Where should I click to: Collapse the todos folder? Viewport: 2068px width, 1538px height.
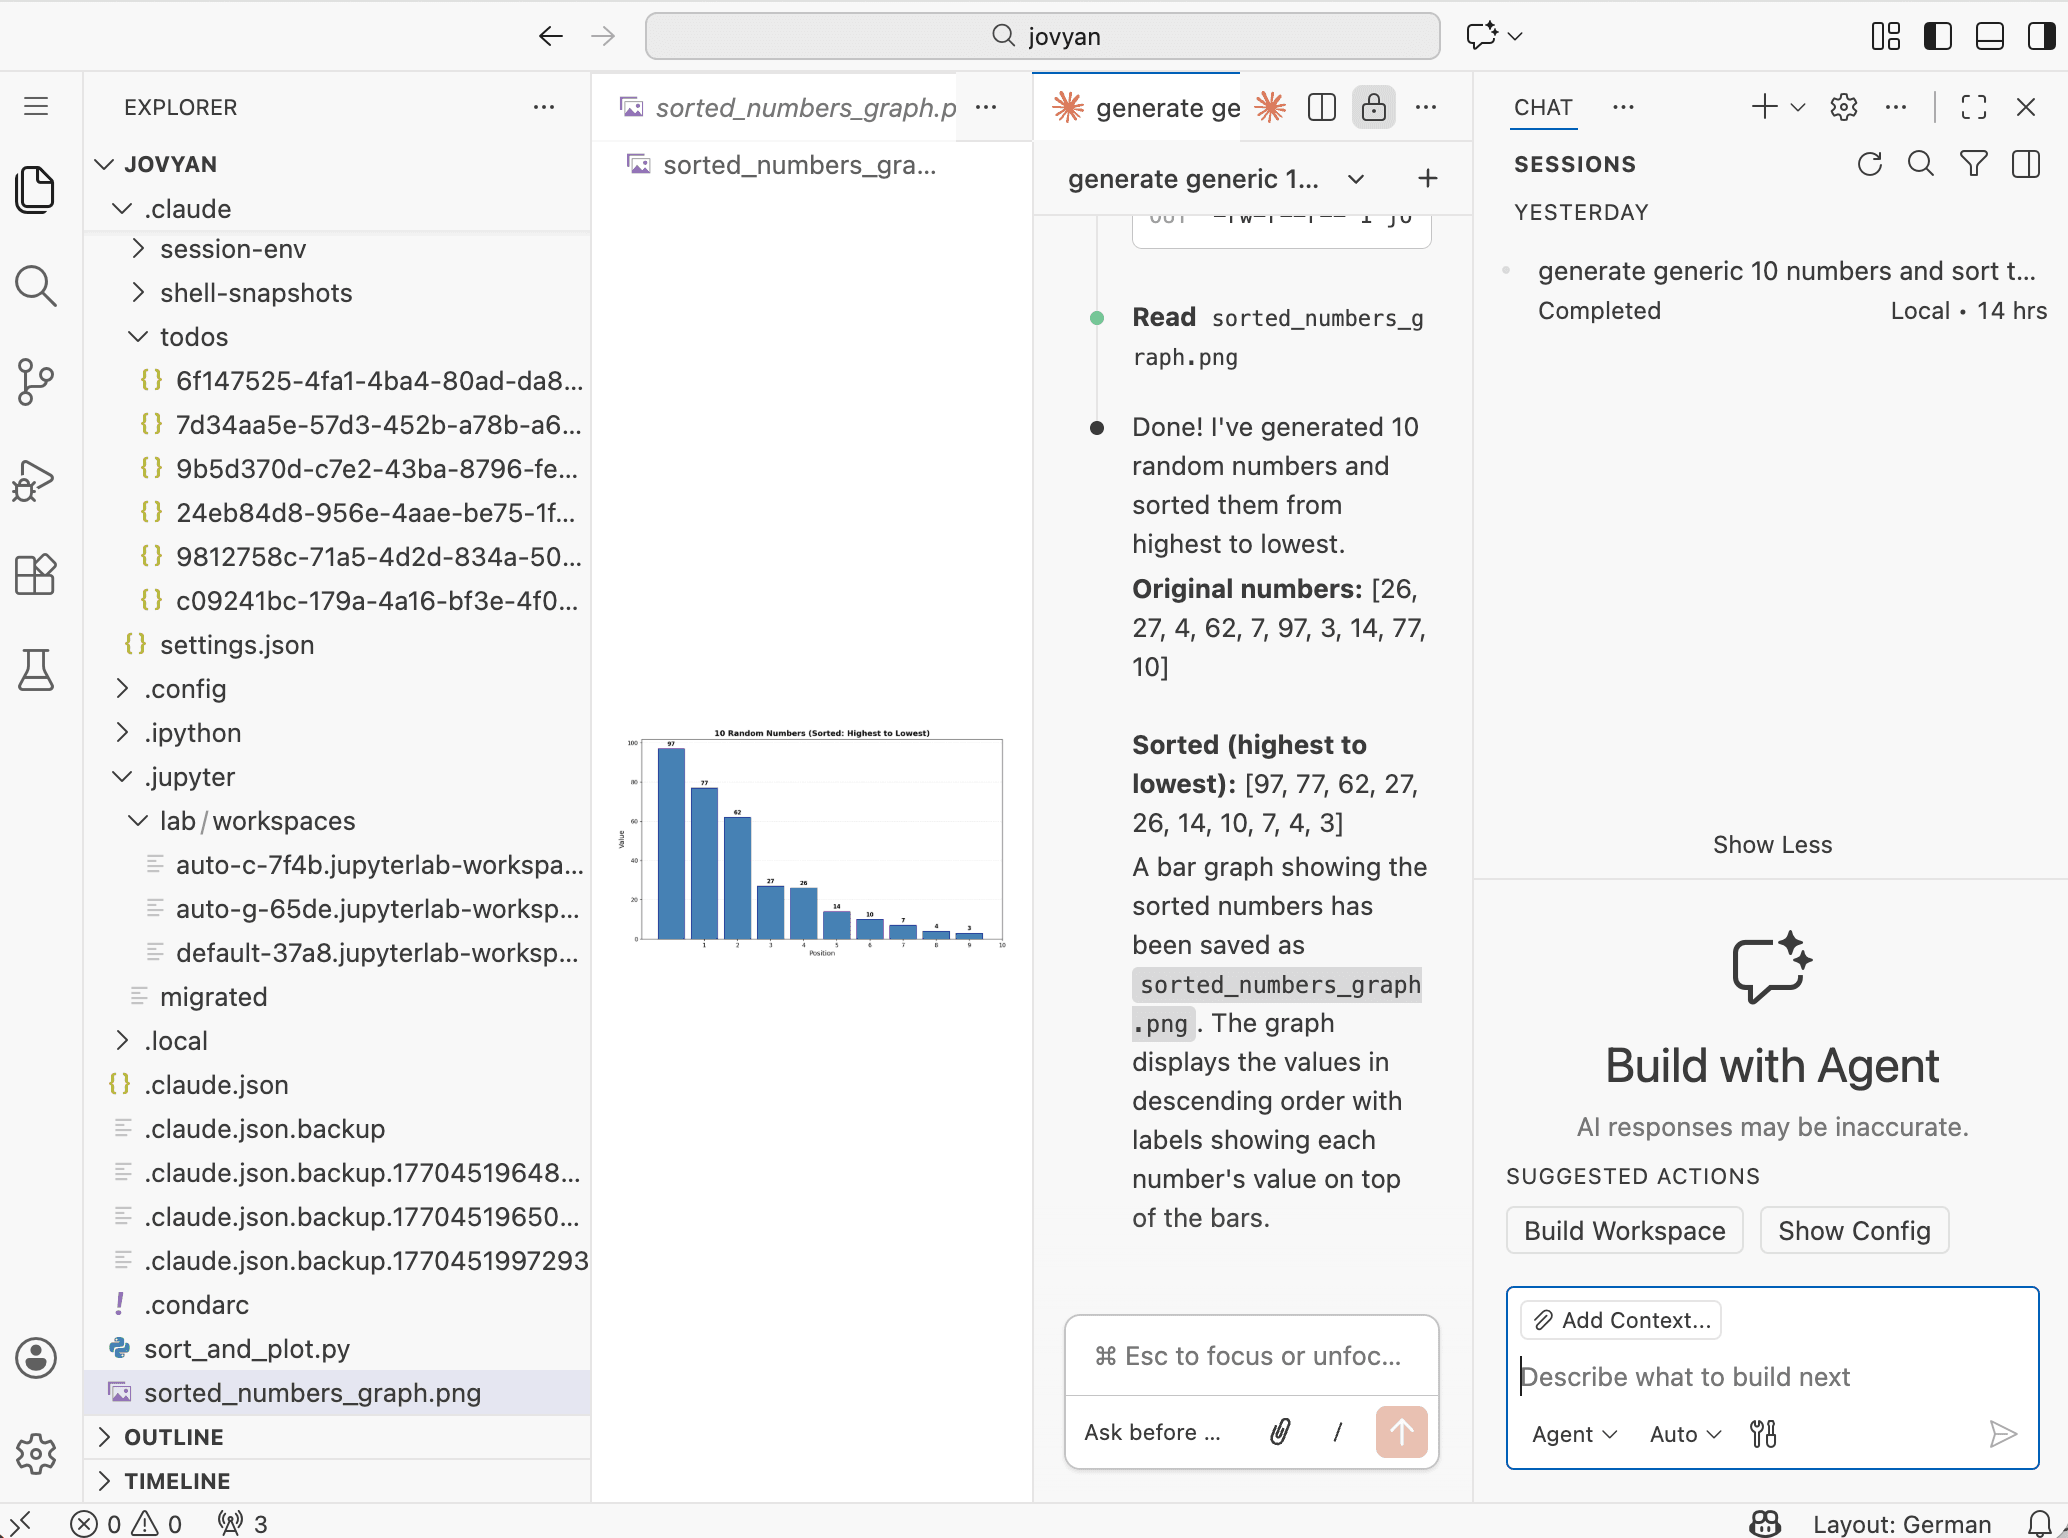tap(138, 337)
